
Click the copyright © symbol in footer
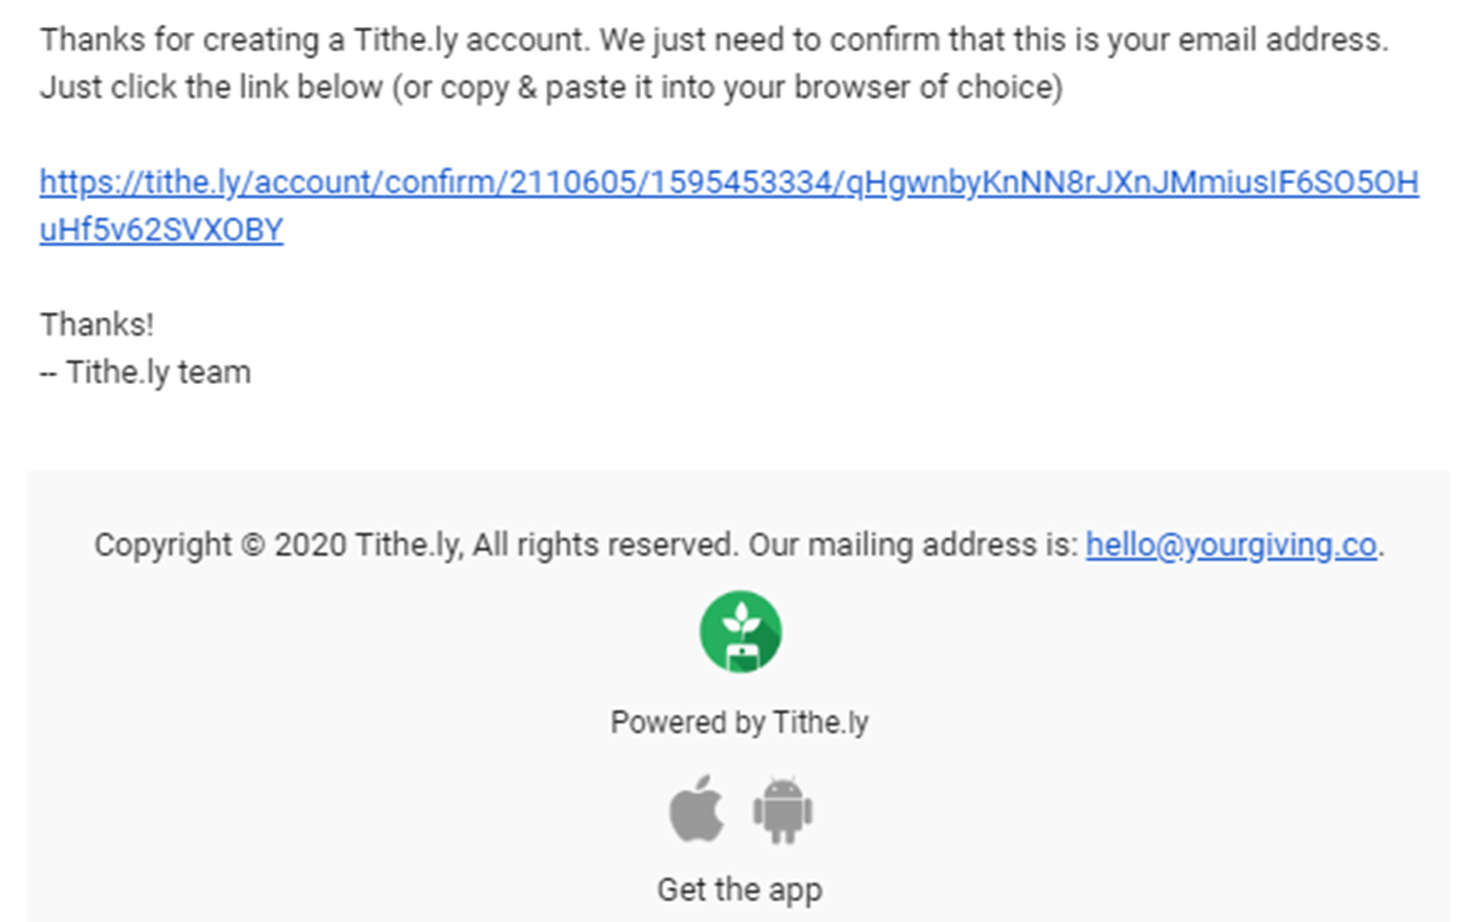tap(253, 546)
